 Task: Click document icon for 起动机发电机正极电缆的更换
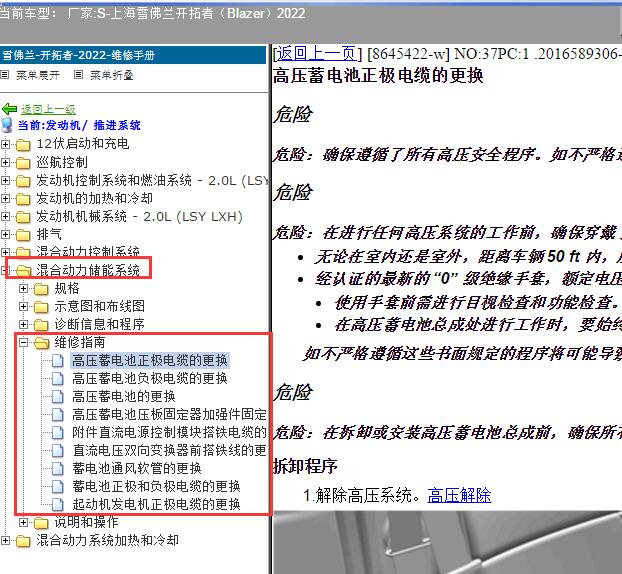58,505
